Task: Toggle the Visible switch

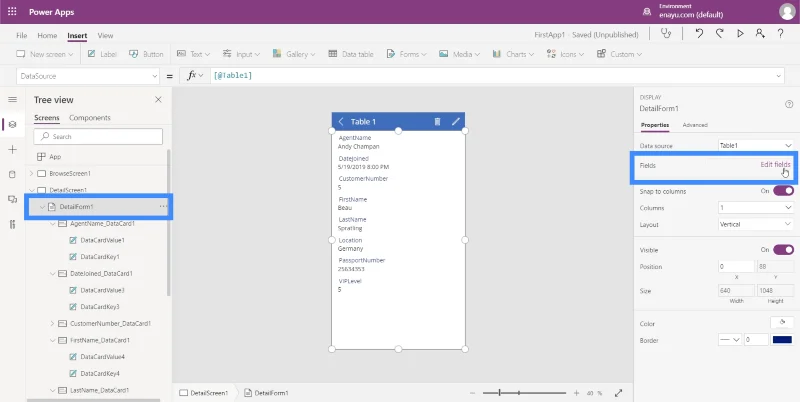Action: coord(783,249)
